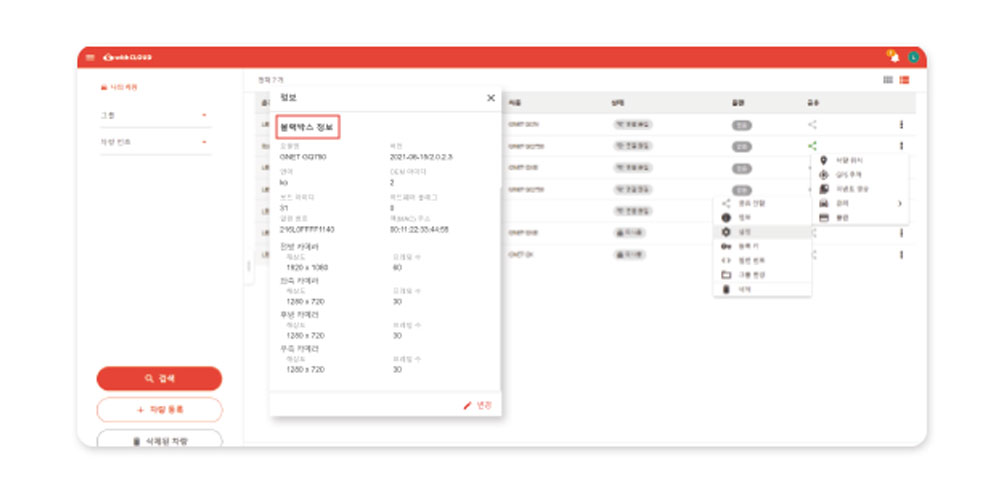This screenshot has width=1000, height=493.
Task: Choose the highlighted gear 설정 menu entry
Action: pyautogui.click(x=762, y=232)
